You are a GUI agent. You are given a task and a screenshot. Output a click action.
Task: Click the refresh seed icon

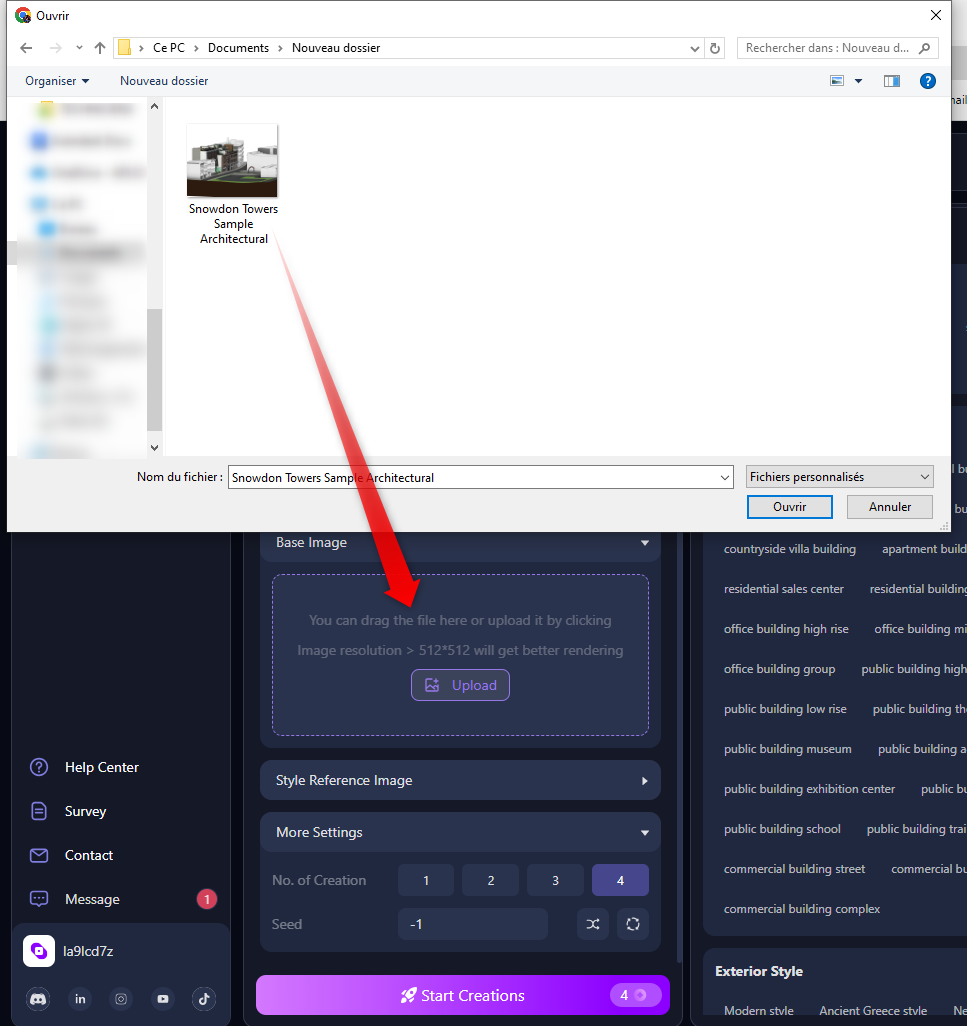click(633, 924)
